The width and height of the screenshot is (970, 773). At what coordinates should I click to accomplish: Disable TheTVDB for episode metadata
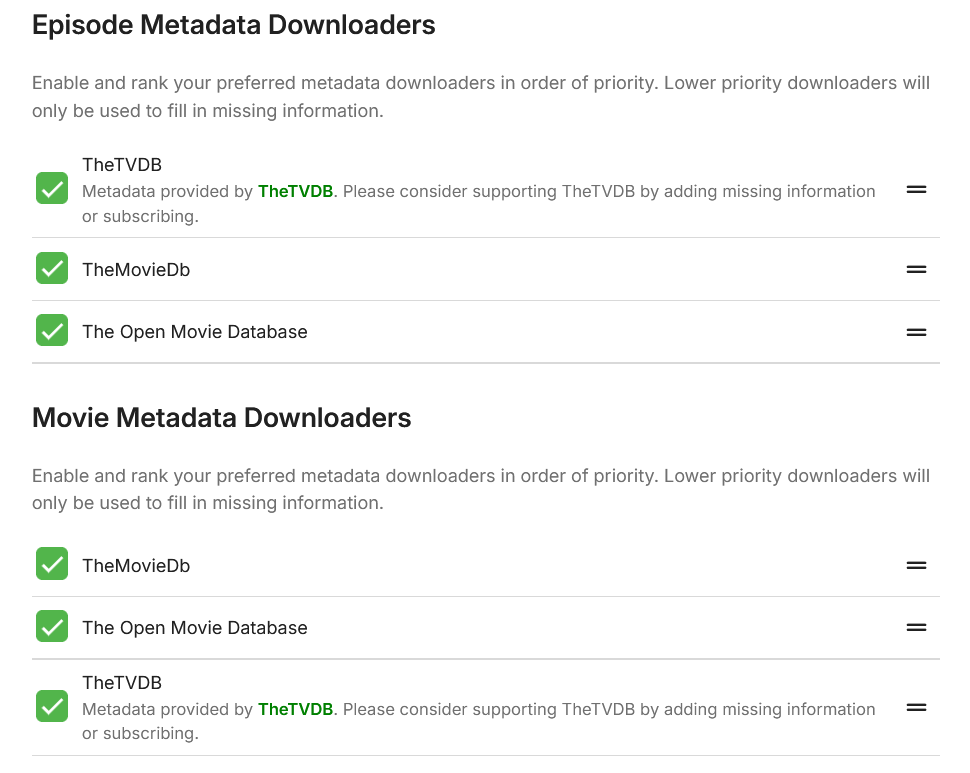(x=52, y=188)
